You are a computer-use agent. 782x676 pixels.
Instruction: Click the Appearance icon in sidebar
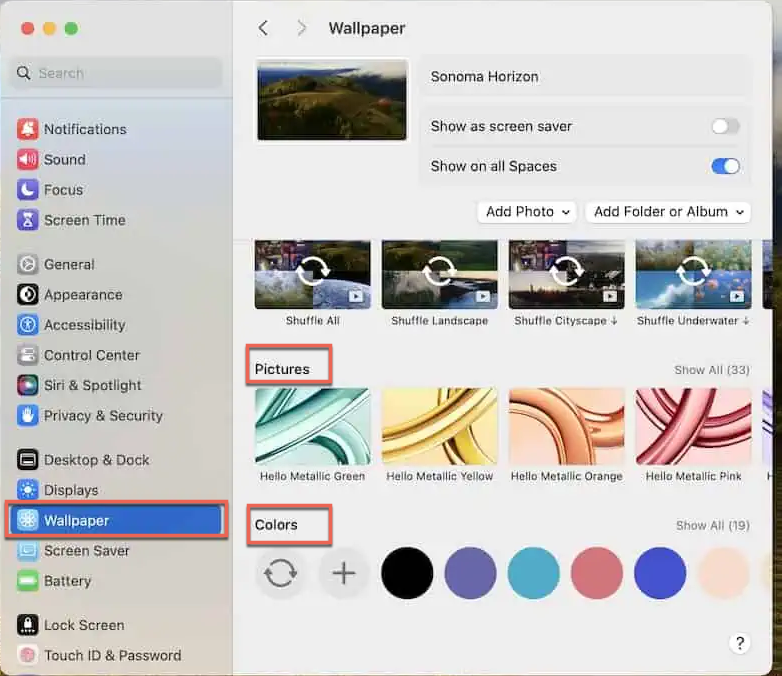click(27, 295)
